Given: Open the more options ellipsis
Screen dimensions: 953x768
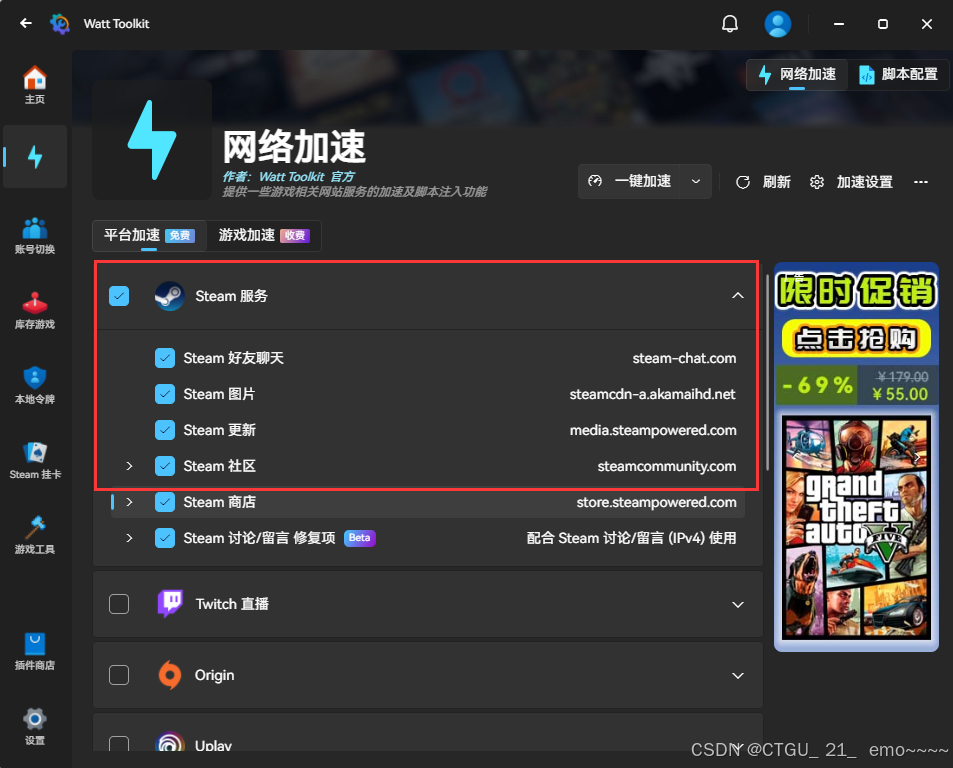Looking at the screenshot, I should tap(921, 182).
